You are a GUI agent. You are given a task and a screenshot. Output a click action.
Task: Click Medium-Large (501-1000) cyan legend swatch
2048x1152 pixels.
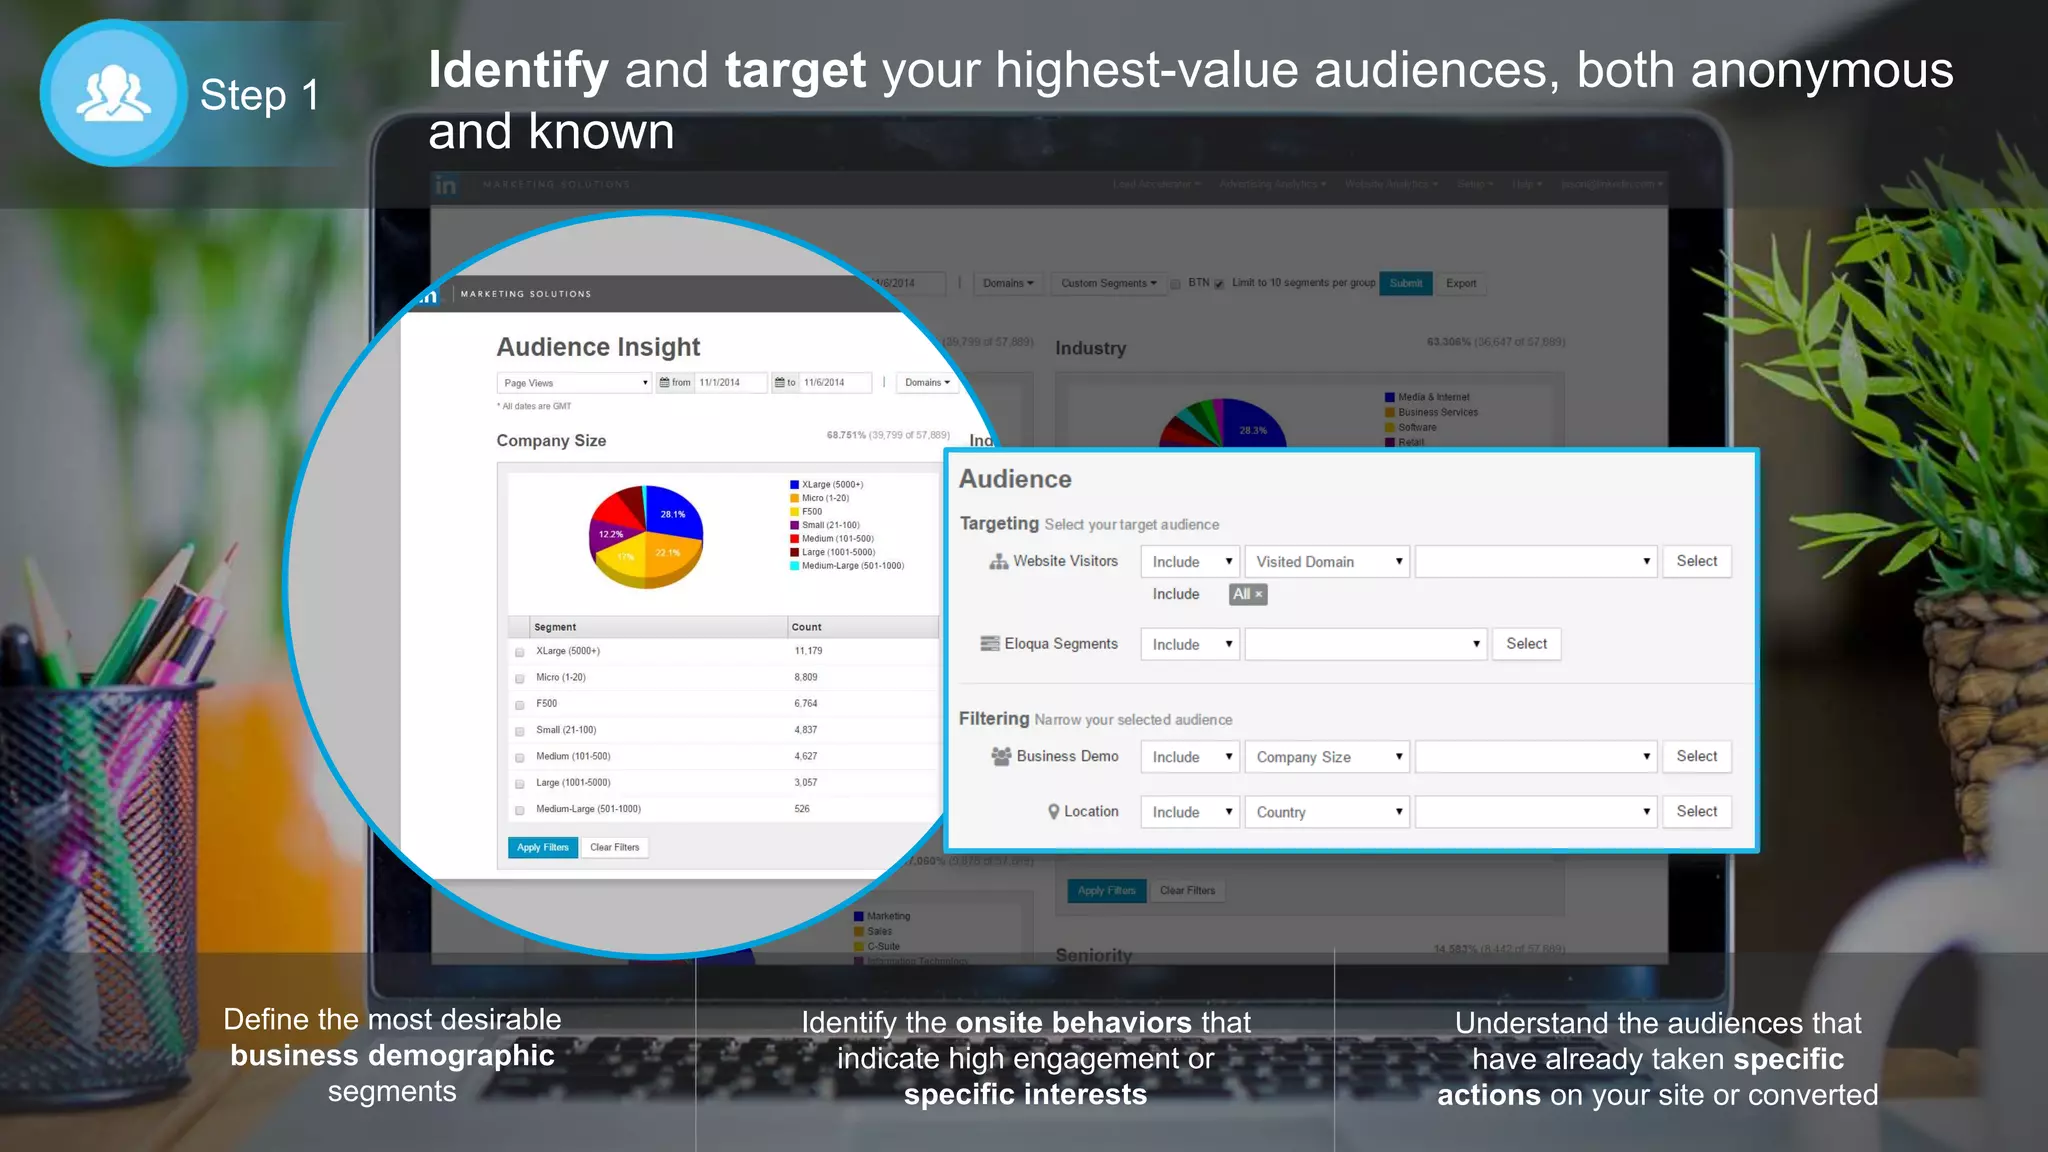[795, 566]
